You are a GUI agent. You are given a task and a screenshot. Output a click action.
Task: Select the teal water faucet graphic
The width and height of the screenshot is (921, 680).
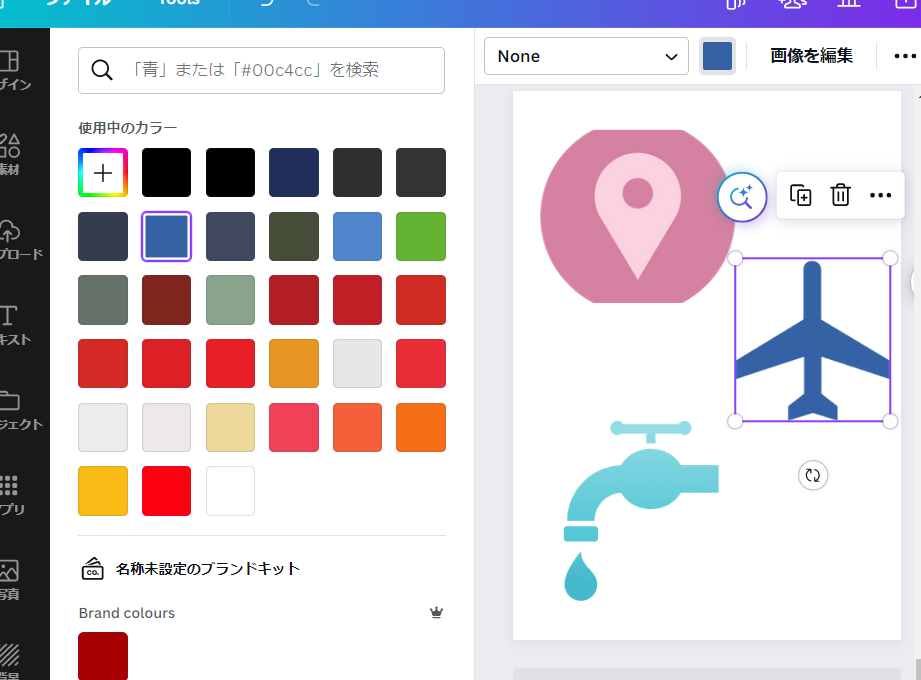point(641,510)
